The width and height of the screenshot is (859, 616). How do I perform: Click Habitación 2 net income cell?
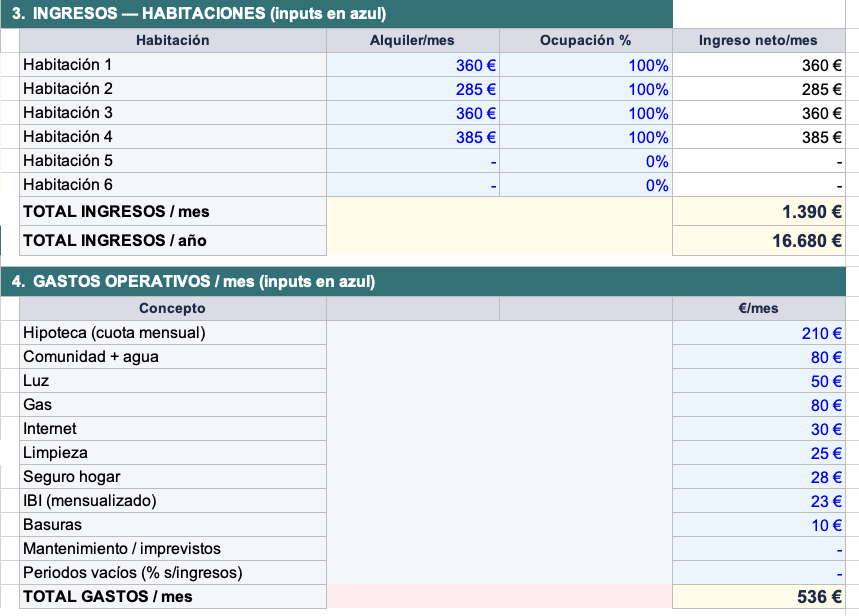[759, 89]
